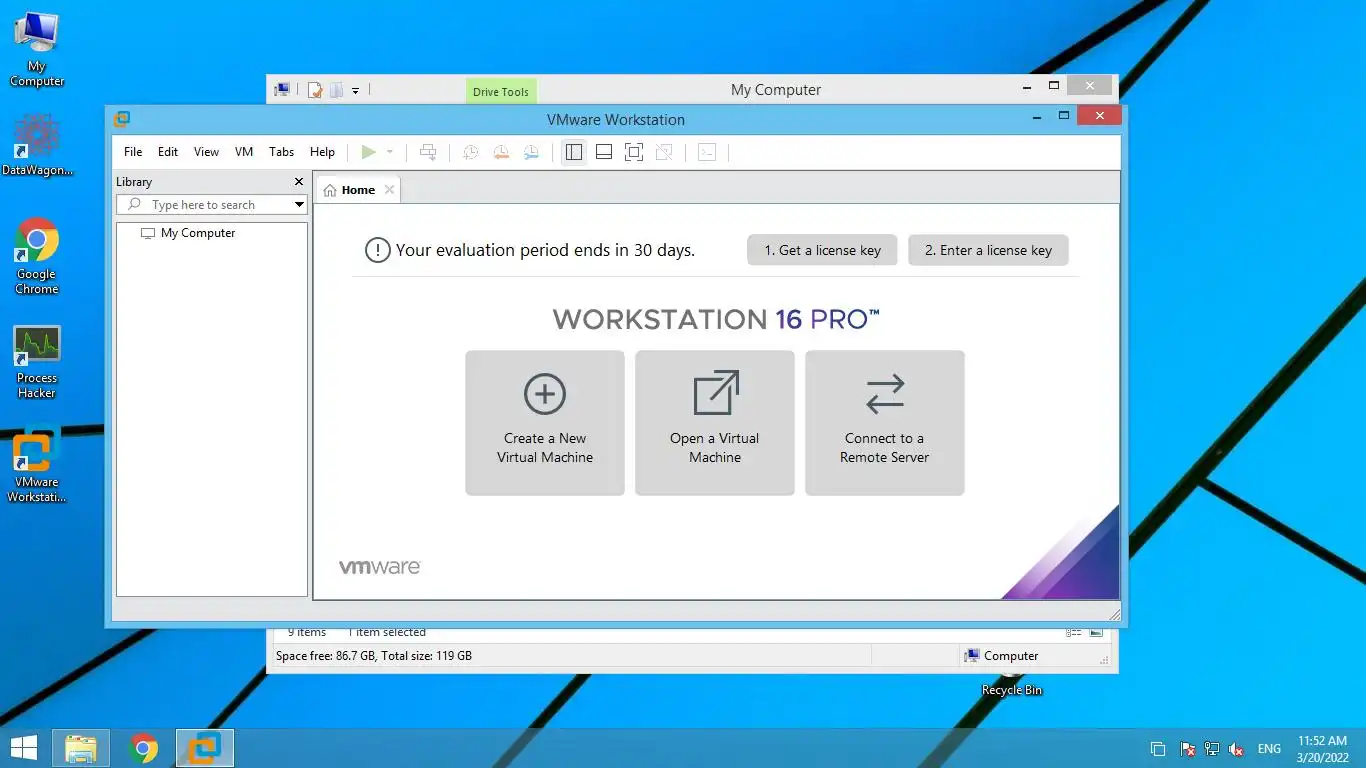
Task: Click the Windows Start button
Action: (x=23, y=748)
